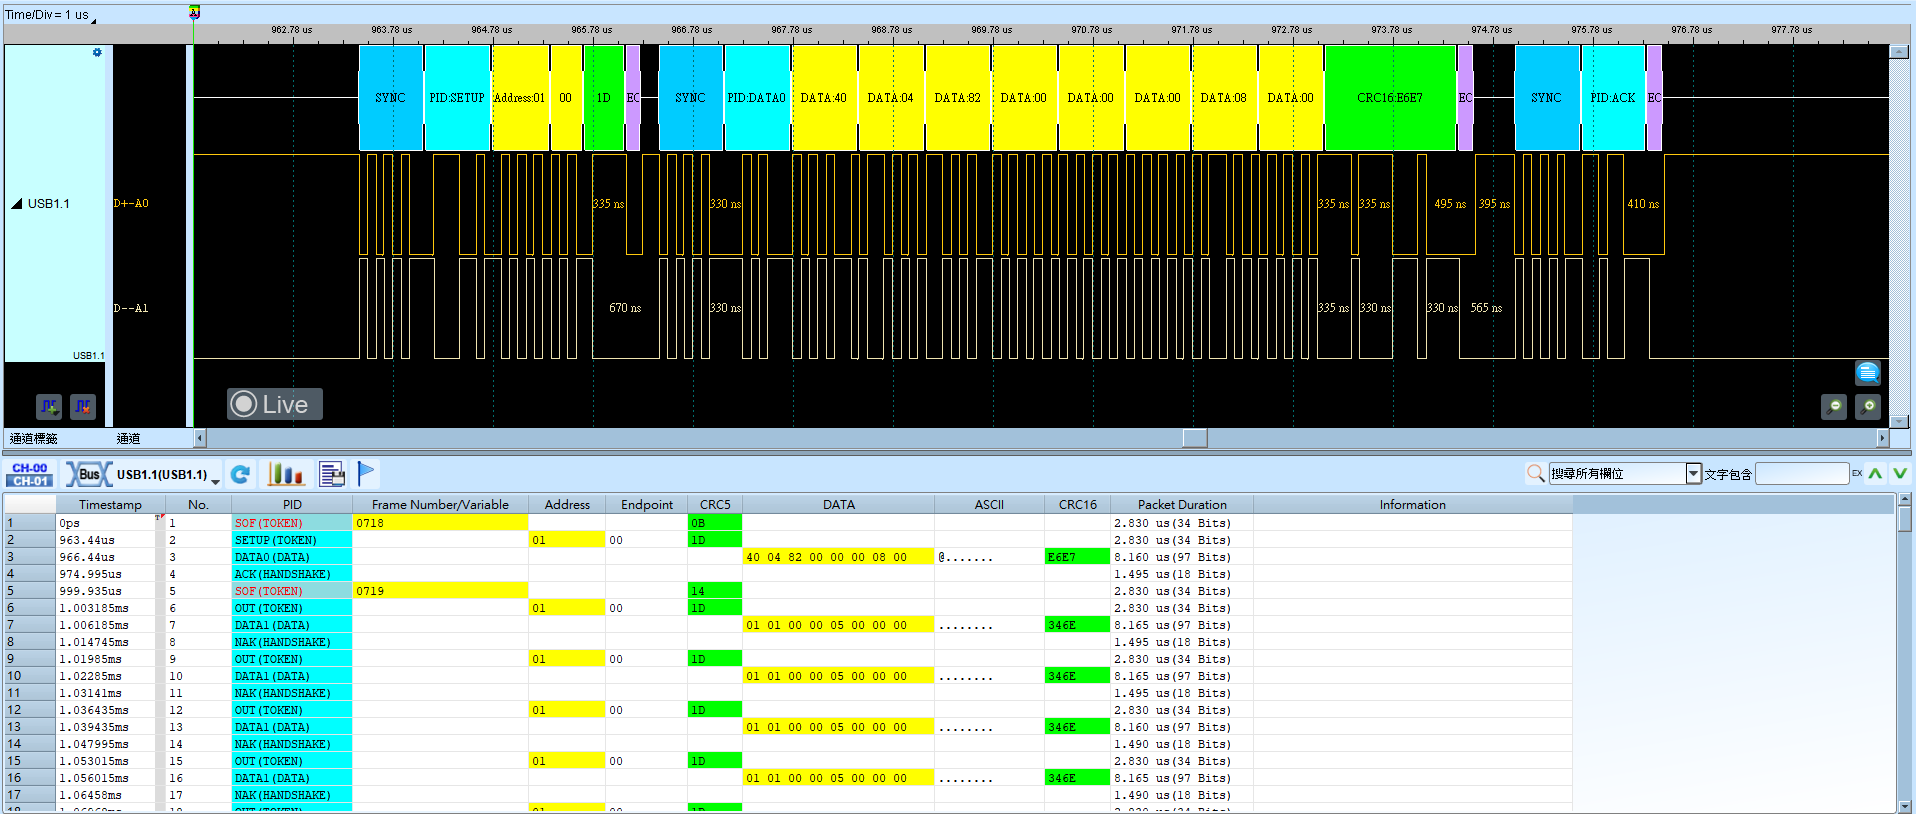
Task: Click the blue refresh arrow icon
Action: point(240,474)
